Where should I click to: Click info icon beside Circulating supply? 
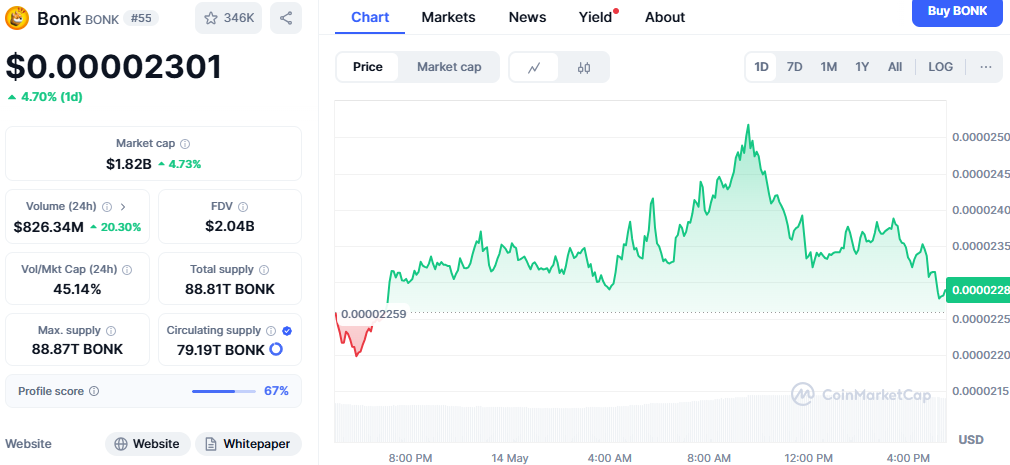click(x=271, y=331)
